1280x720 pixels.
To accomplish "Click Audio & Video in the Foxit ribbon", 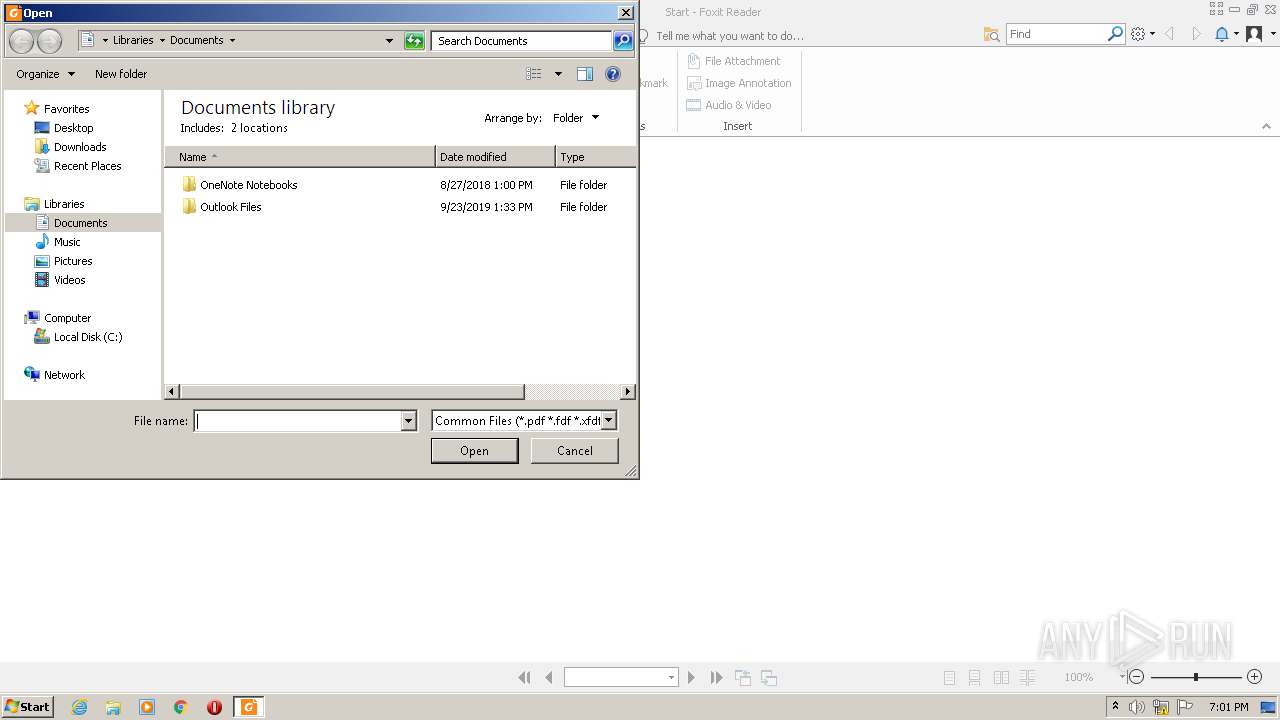I will point(729,105).
